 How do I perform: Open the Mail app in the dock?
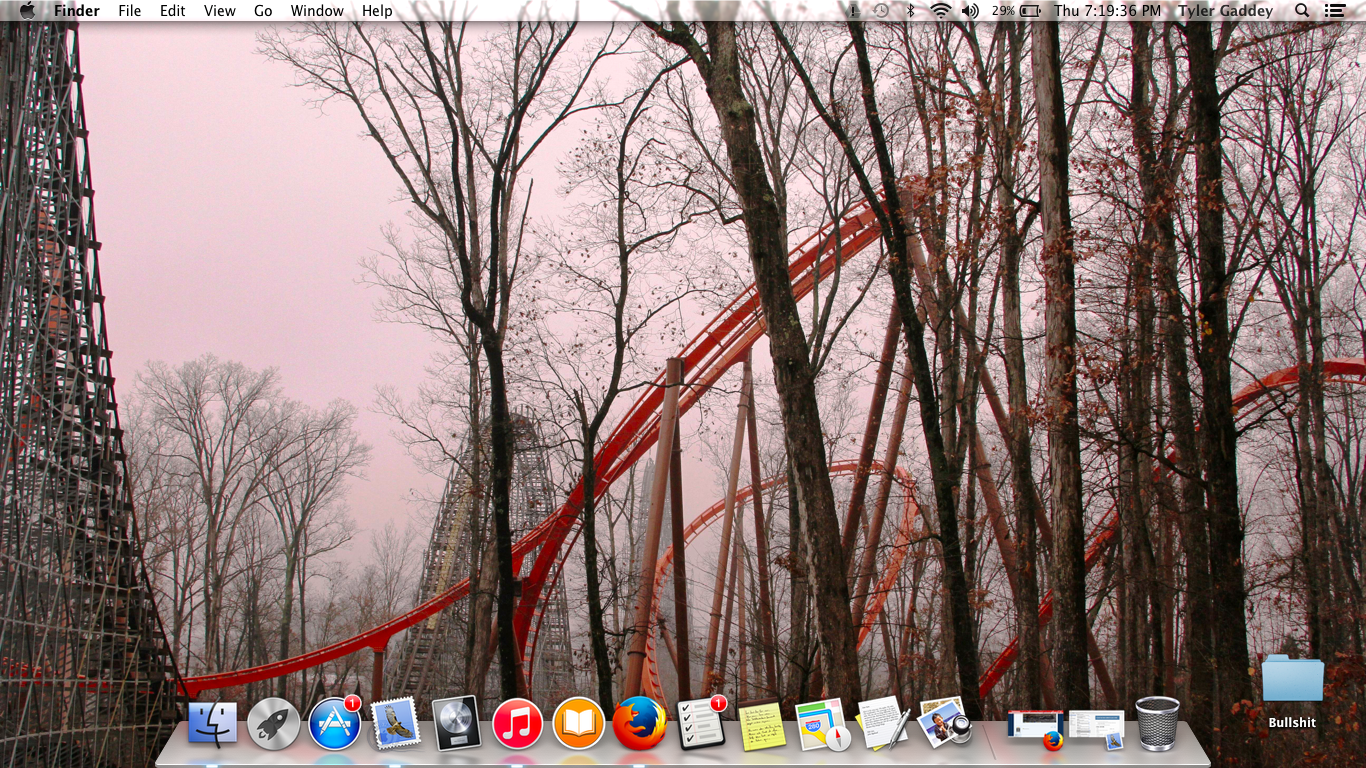tap(395, 723)
